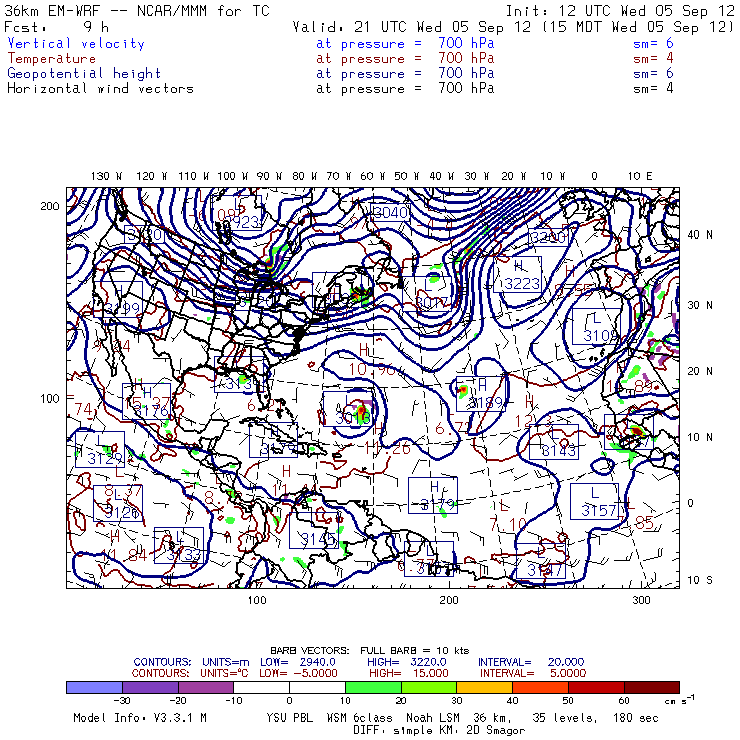Click the 'HIGH= 3220.0' contour value

coord(407,662)
